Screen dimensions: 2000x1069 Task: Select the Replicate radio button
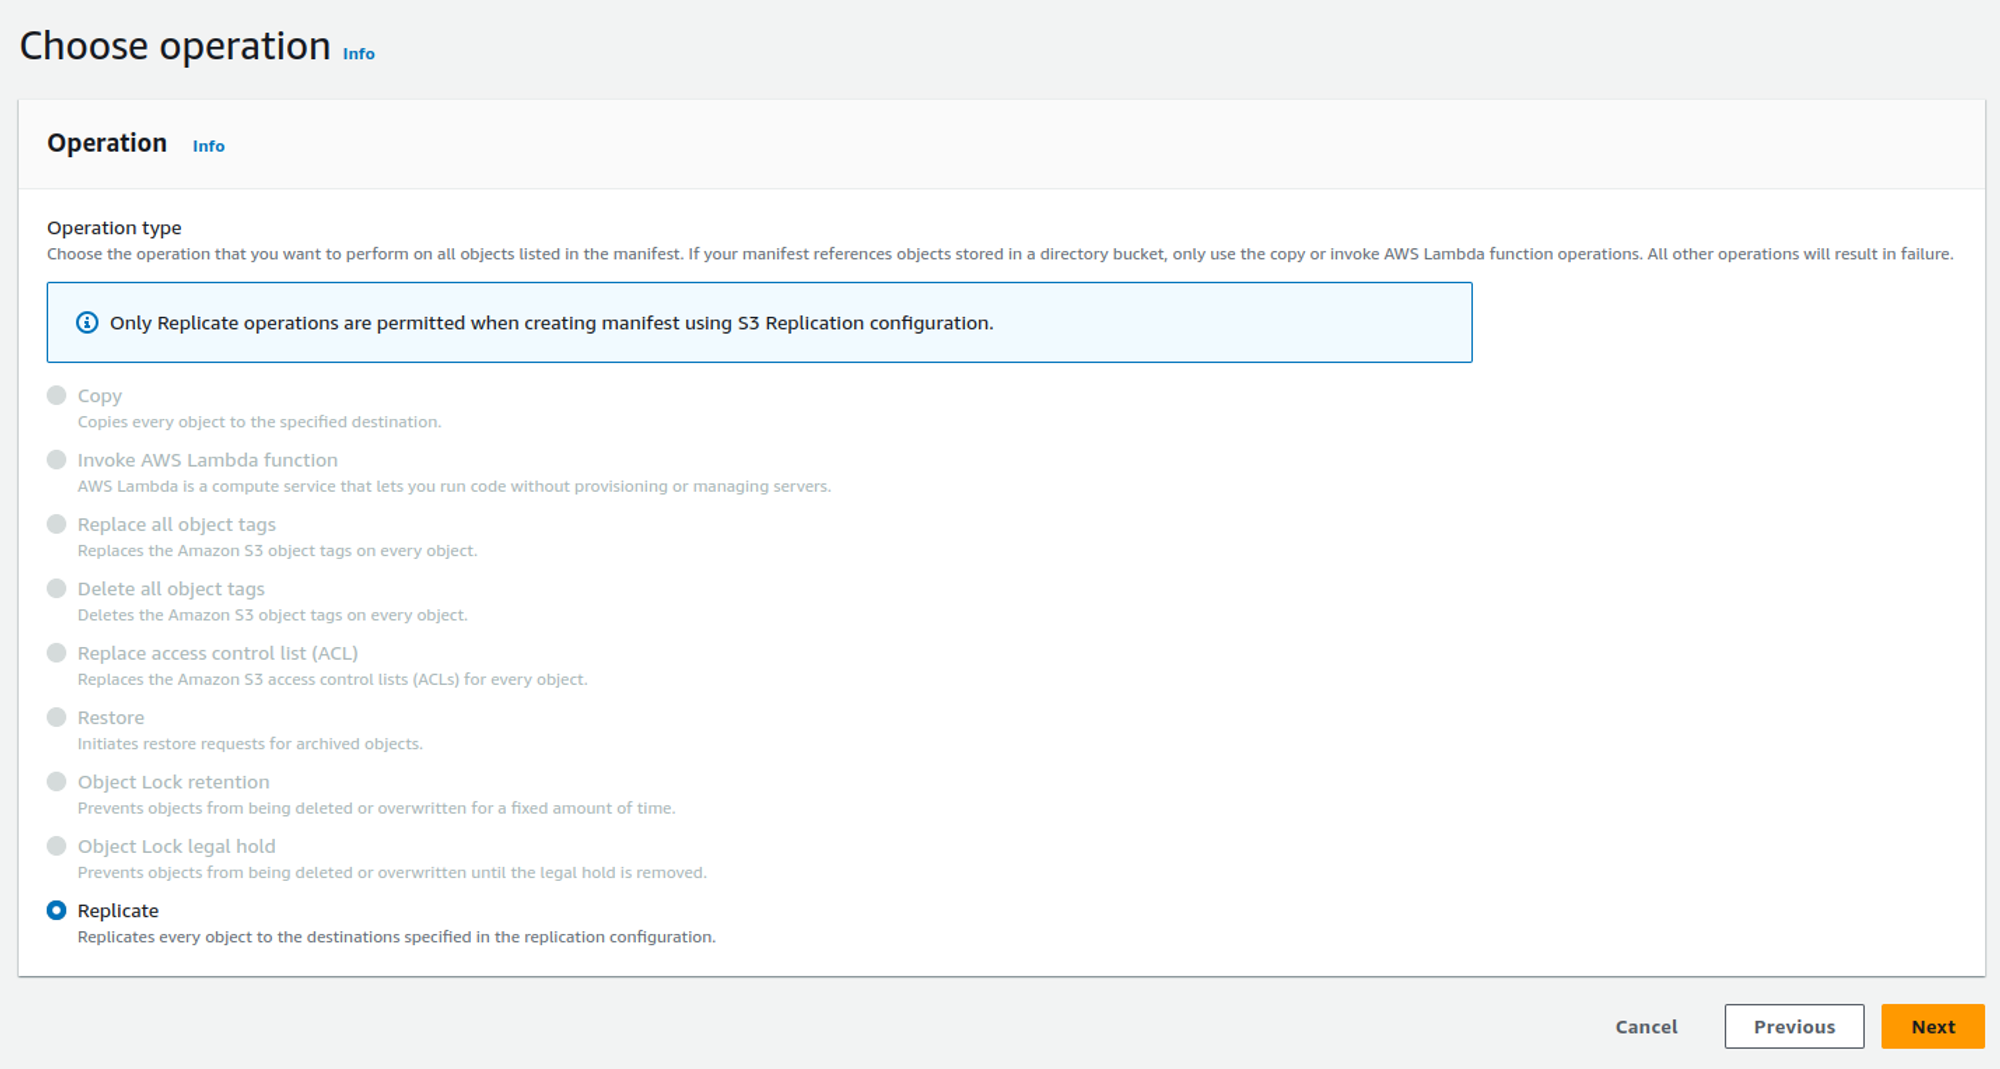[57, 910]
